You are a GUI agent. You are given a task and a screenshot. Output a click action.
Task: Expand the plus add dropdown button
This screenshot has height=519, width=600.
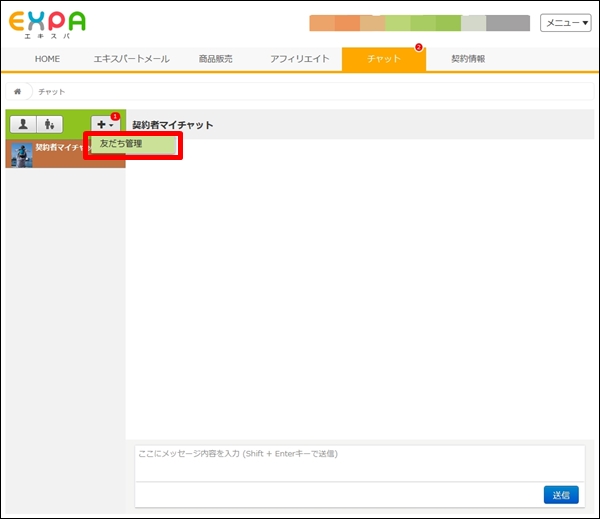click(105, 124)
